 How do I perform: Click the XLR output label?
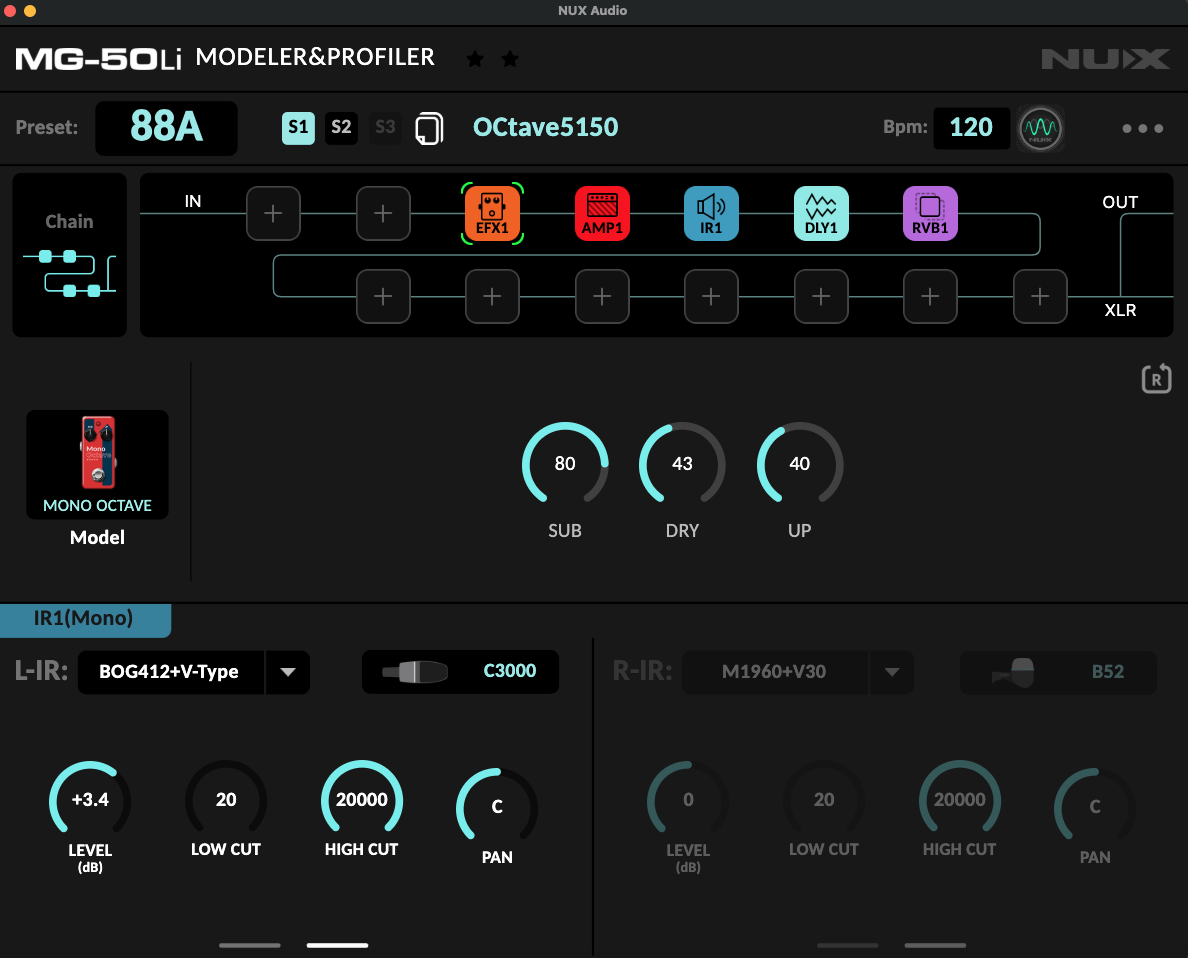(x=1120, y=310)
